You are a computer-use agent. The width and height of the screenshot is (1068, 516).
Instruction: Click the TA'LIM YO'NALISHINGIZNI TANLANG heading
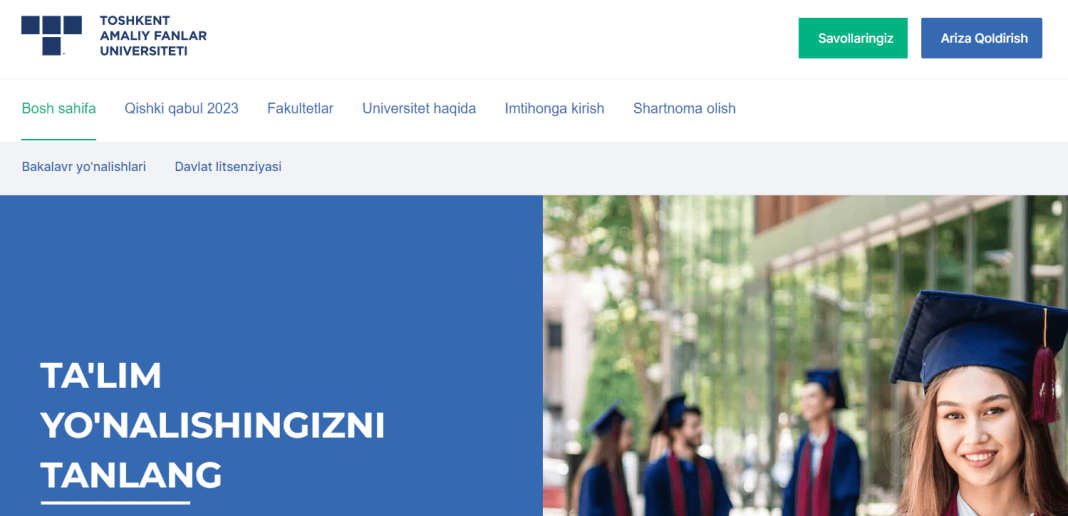(x=213, y=425)
